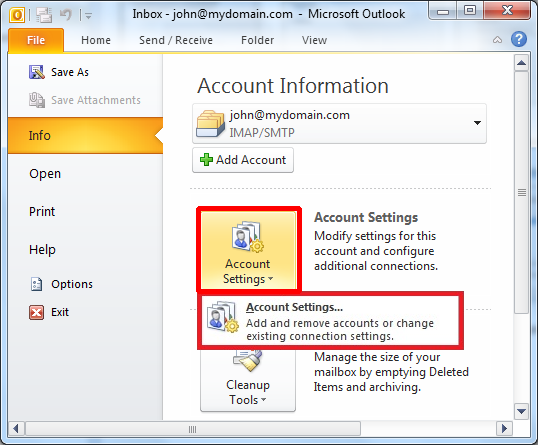538x445 pixels.
Task: Click the Save Attachments icon
Action: click(x=36, y=100)
